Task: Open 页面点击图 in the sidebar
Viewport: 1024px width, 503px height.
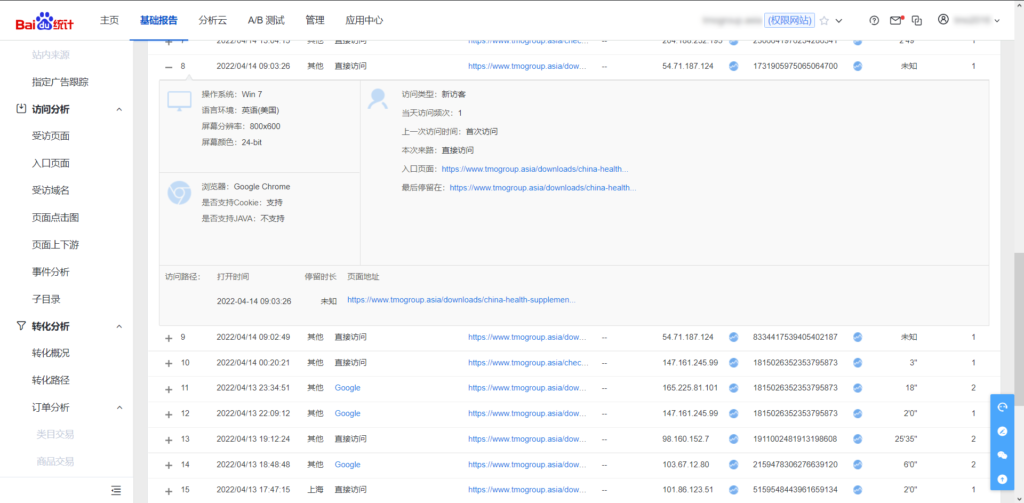Action: pos(56,218)
